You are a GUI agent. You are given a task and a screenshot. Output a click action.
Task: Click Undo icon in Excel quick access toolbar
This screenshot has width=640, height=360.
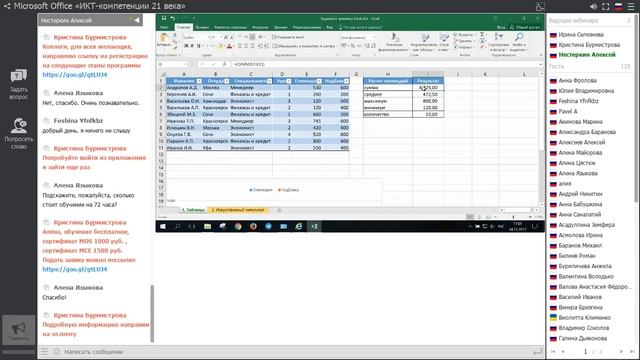click(x=173, y=18)
